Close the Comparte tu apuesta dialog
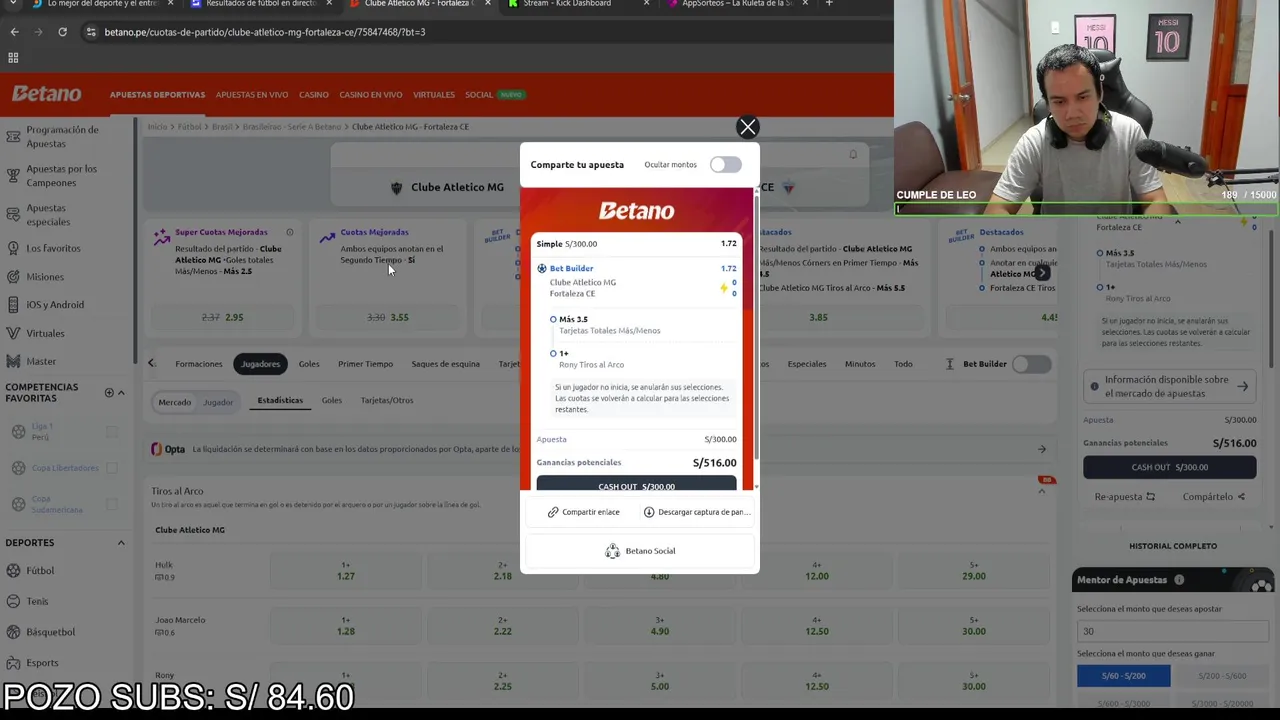 click(x=747, y=127)
